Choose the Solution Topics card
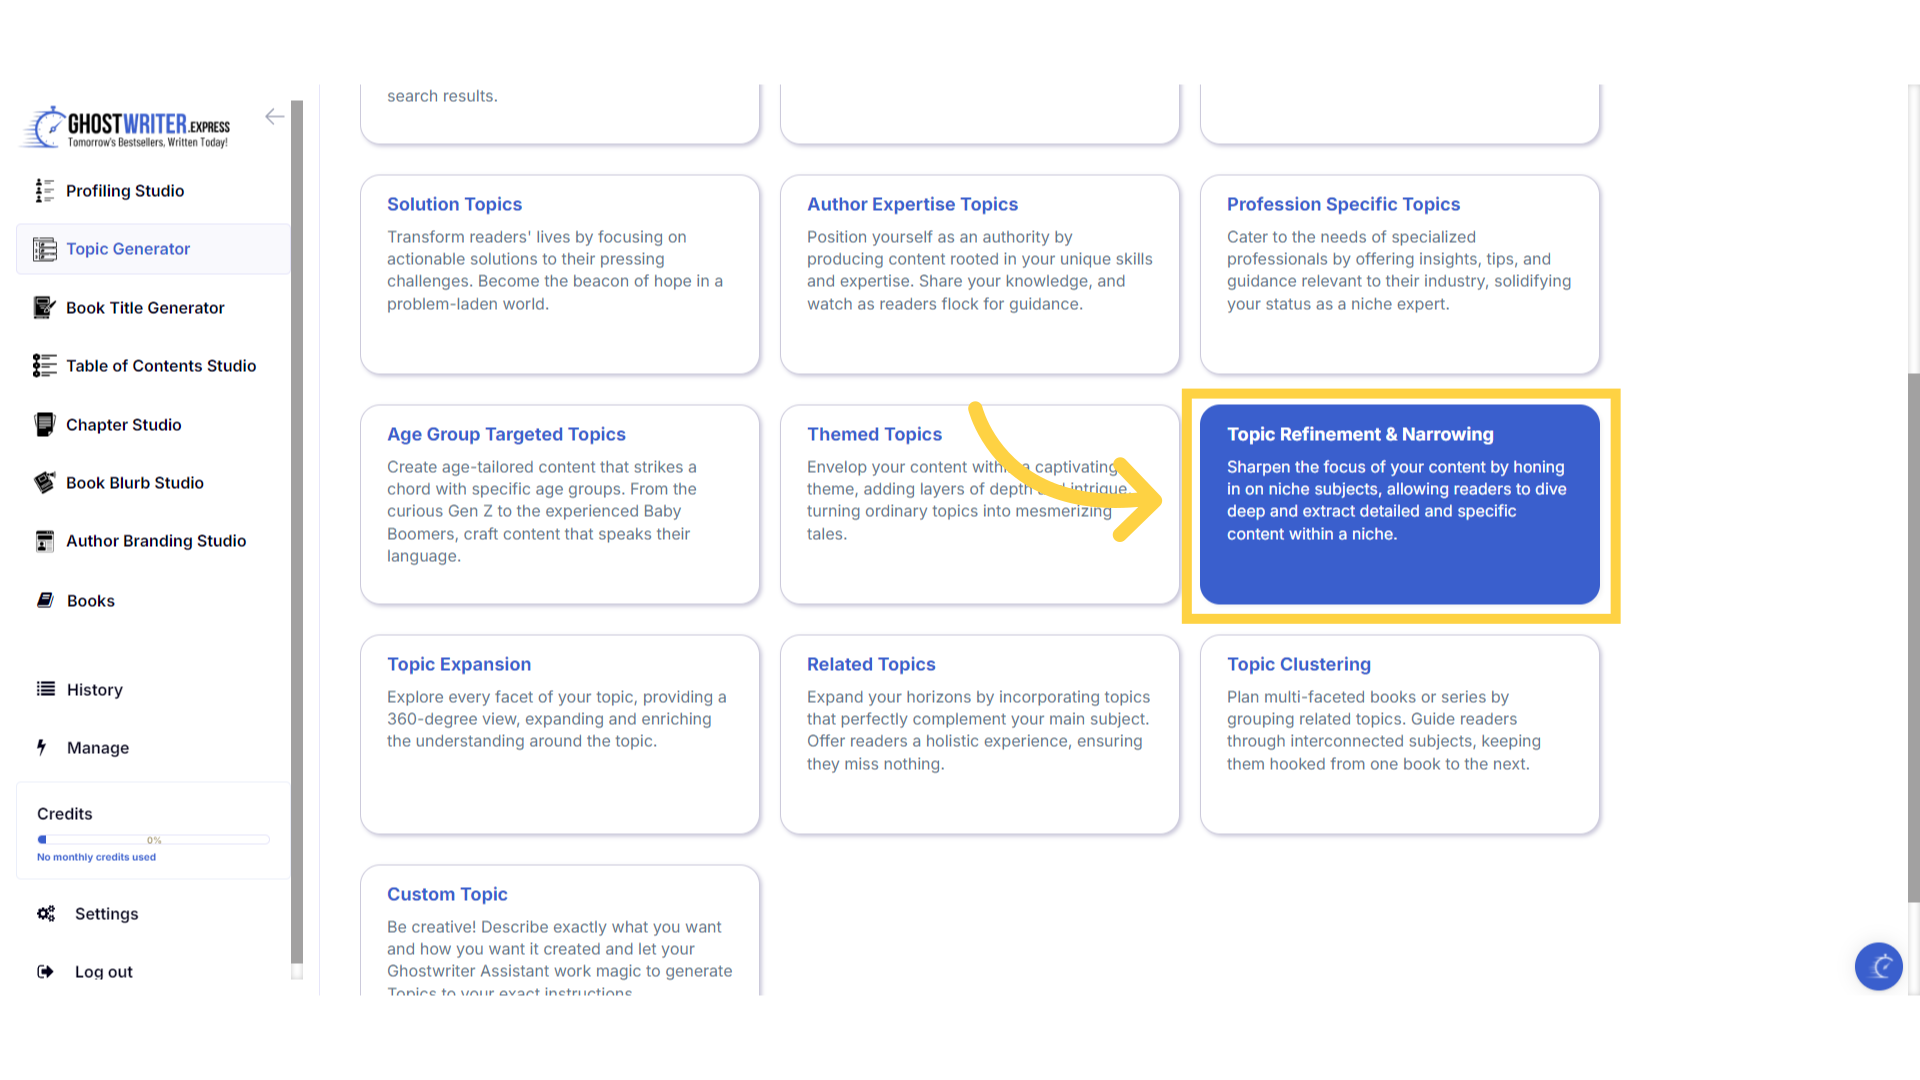 (x=559, y=274)
